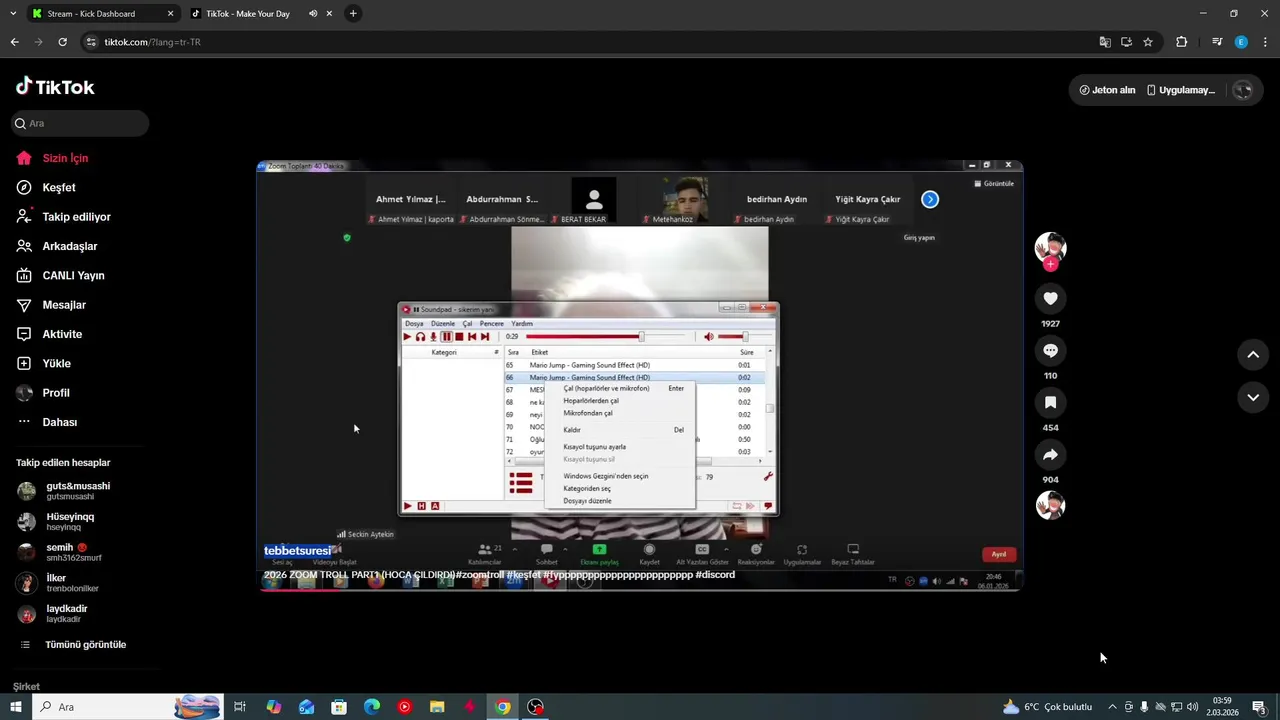Open Windows Start menu
Image resolution: width=1280 pixels, height=720 pixels.
pos(15,707)
